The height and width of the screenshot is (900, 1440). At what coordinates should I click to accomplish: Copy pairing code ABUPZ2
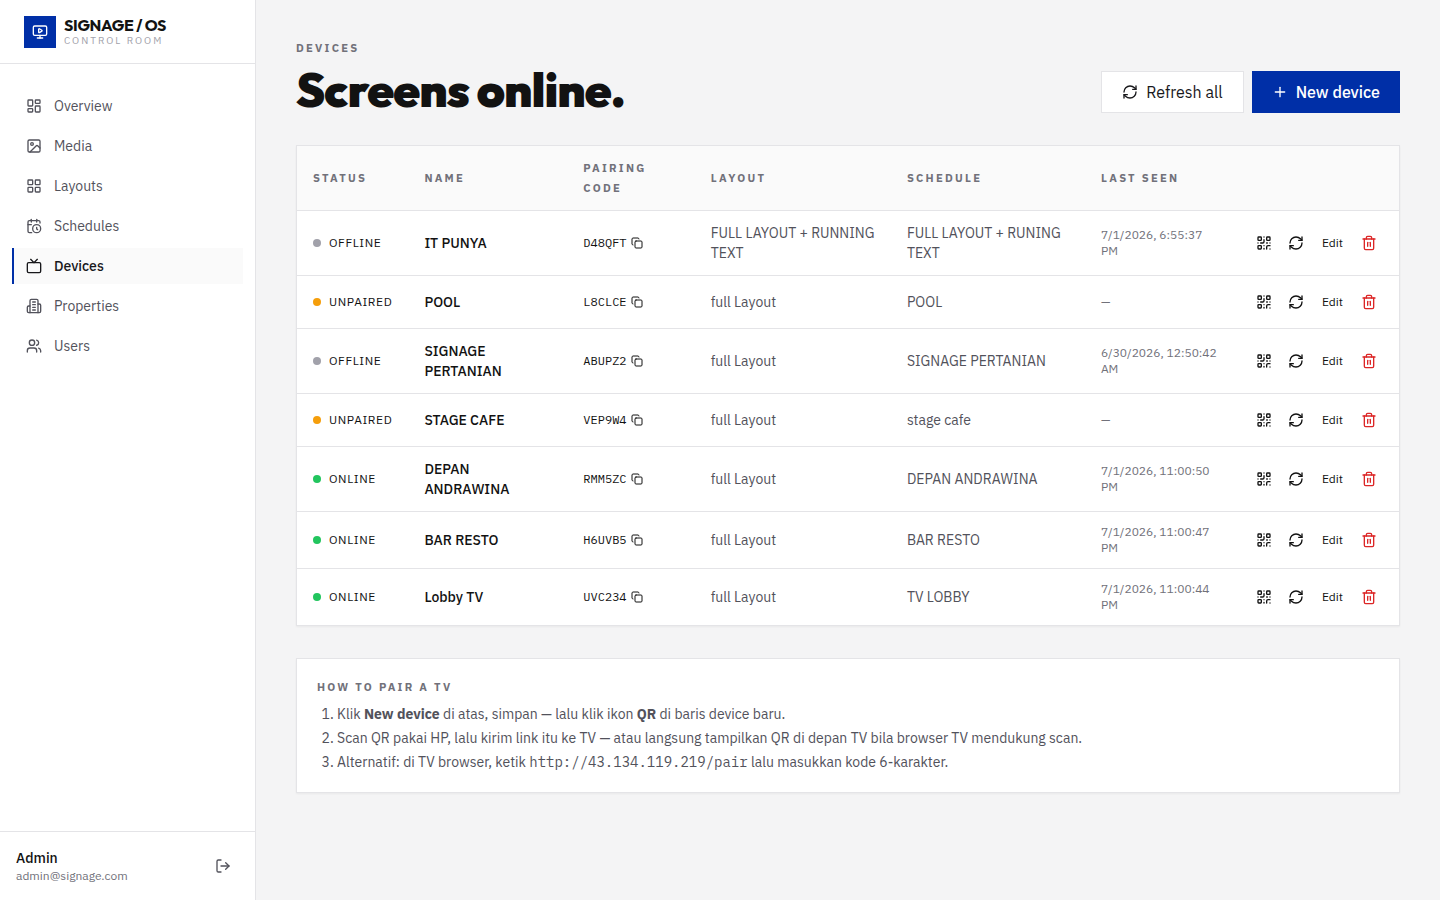click(x=637, y=361)
